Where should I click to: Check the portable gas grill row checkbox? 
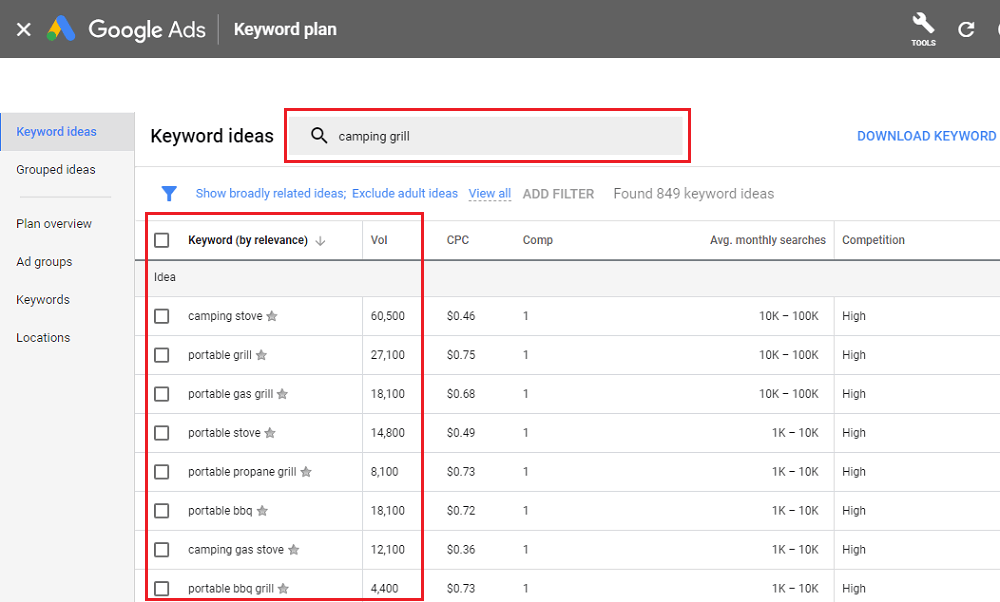click(x=162, y=393)
